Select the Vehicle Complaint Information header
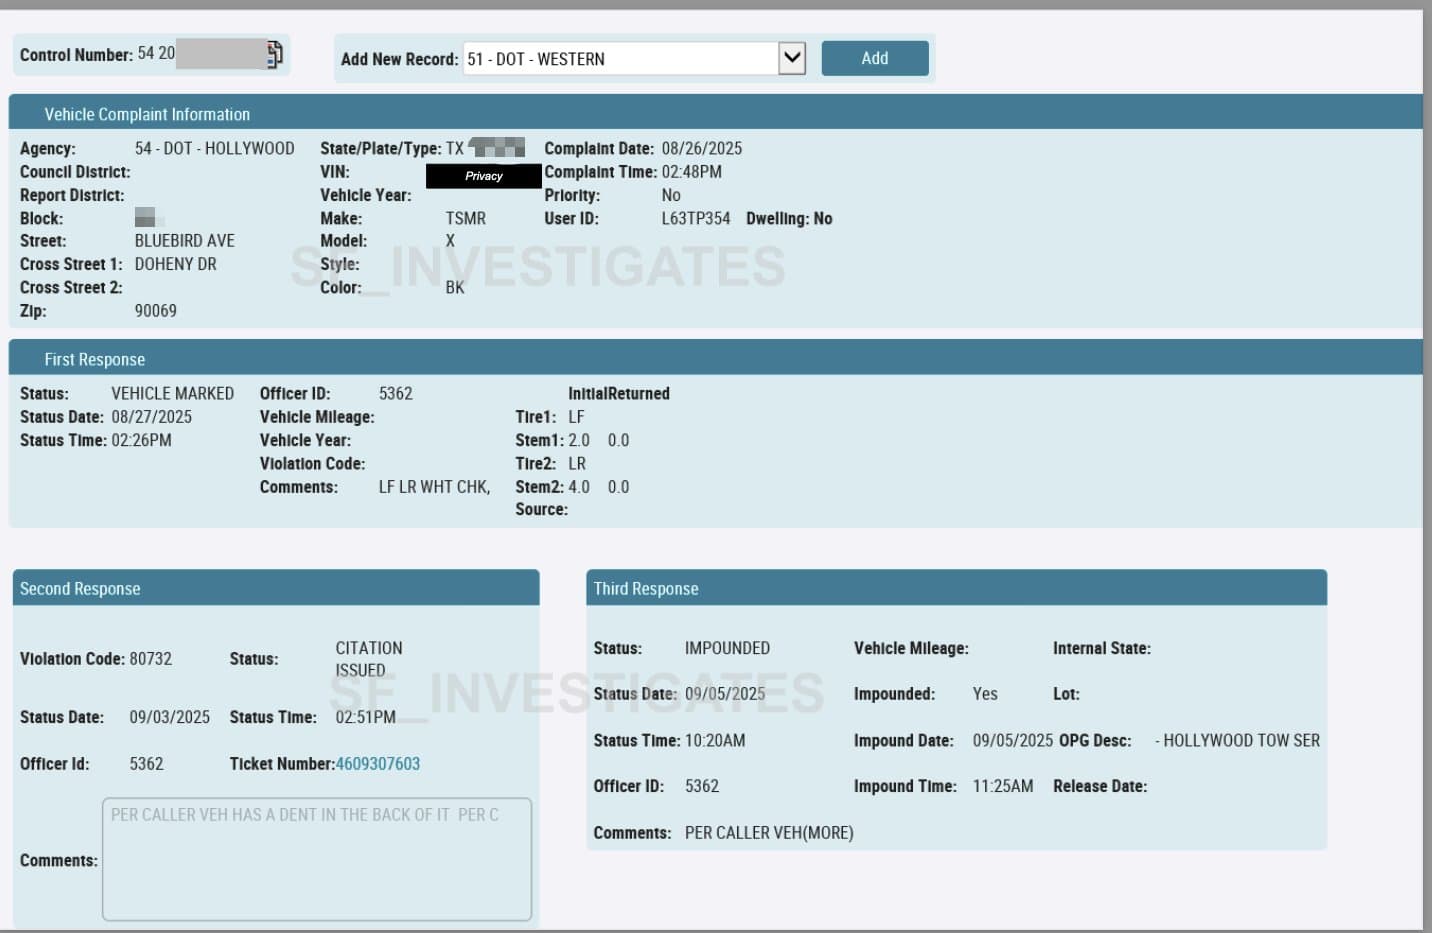Screen dimensions: 1432x933 [147, 114]
